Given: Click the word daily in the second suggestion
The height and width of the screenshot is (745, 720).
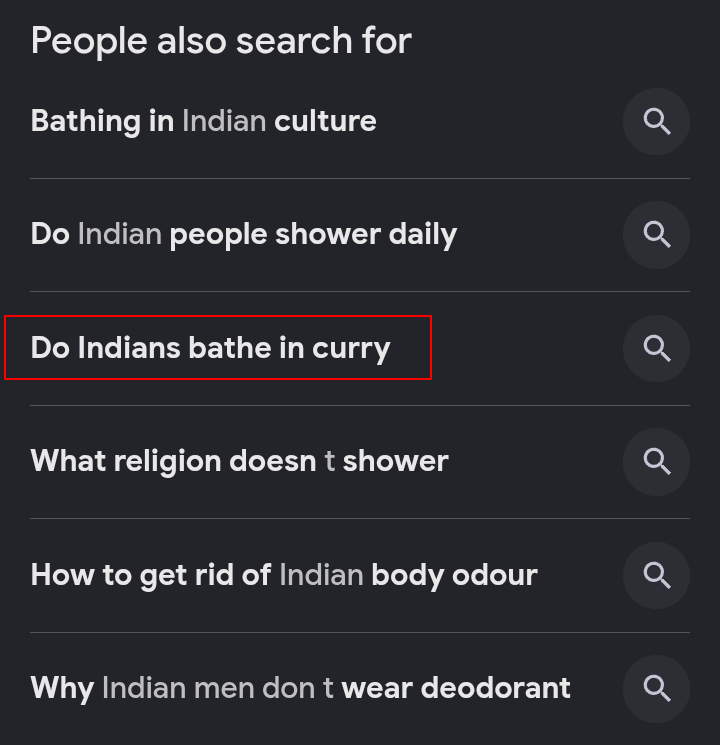Looking at the screenshot, I should [422, 236].
